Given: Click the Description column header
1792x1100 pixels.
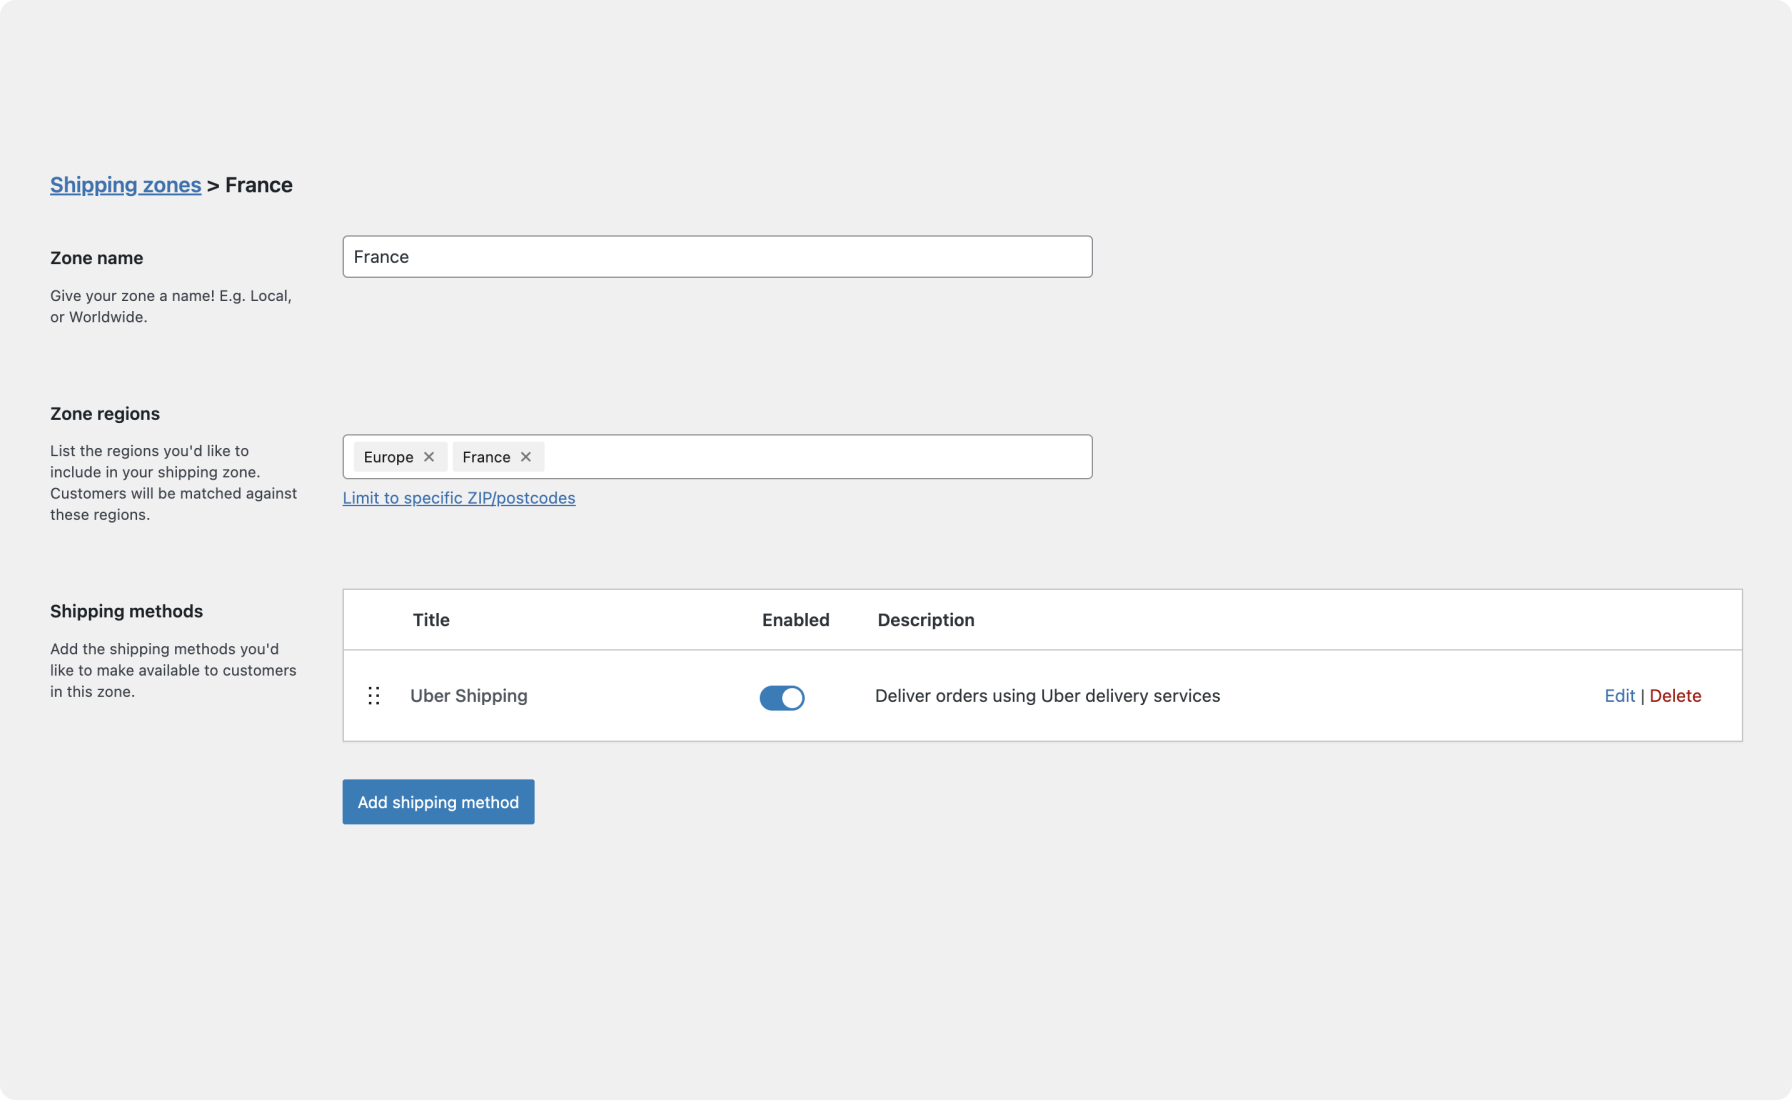Looking at the screenshot, I should (925, 620).
